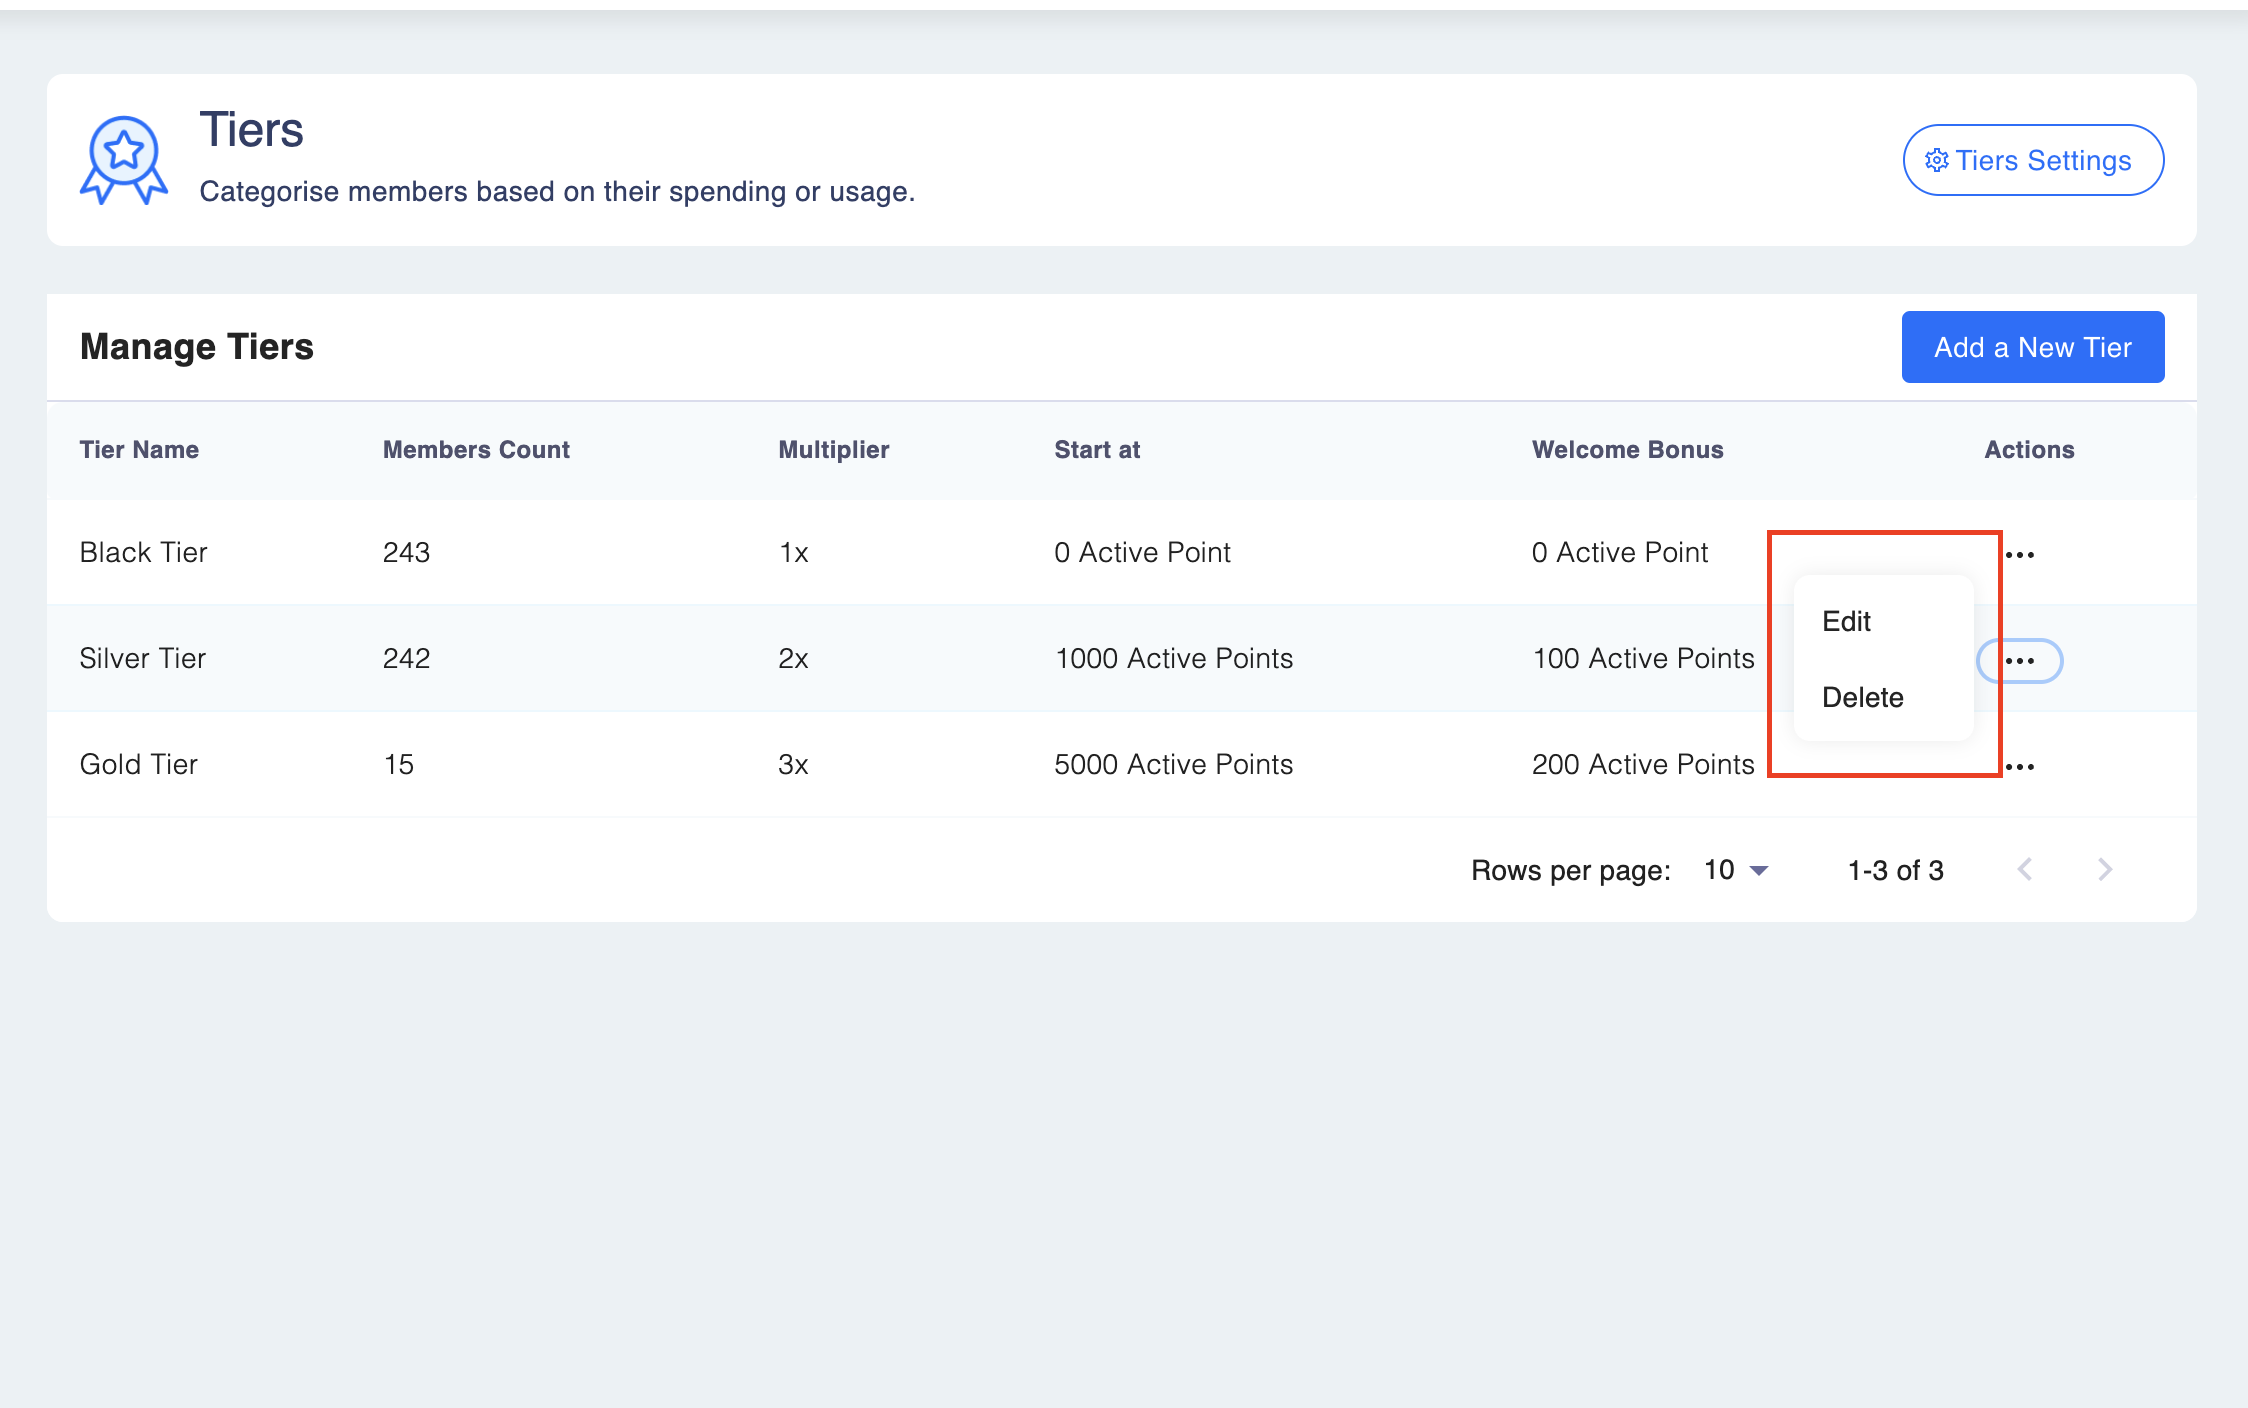Go to previous page chevron
The height and width of the screenshot is (1408, 2248).
2025,870
